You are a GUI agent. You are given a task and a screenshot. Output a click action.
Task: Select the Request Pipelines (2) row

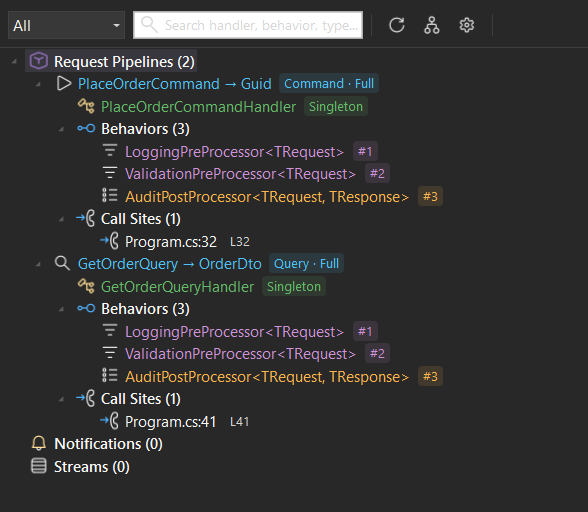coord(111,61)
